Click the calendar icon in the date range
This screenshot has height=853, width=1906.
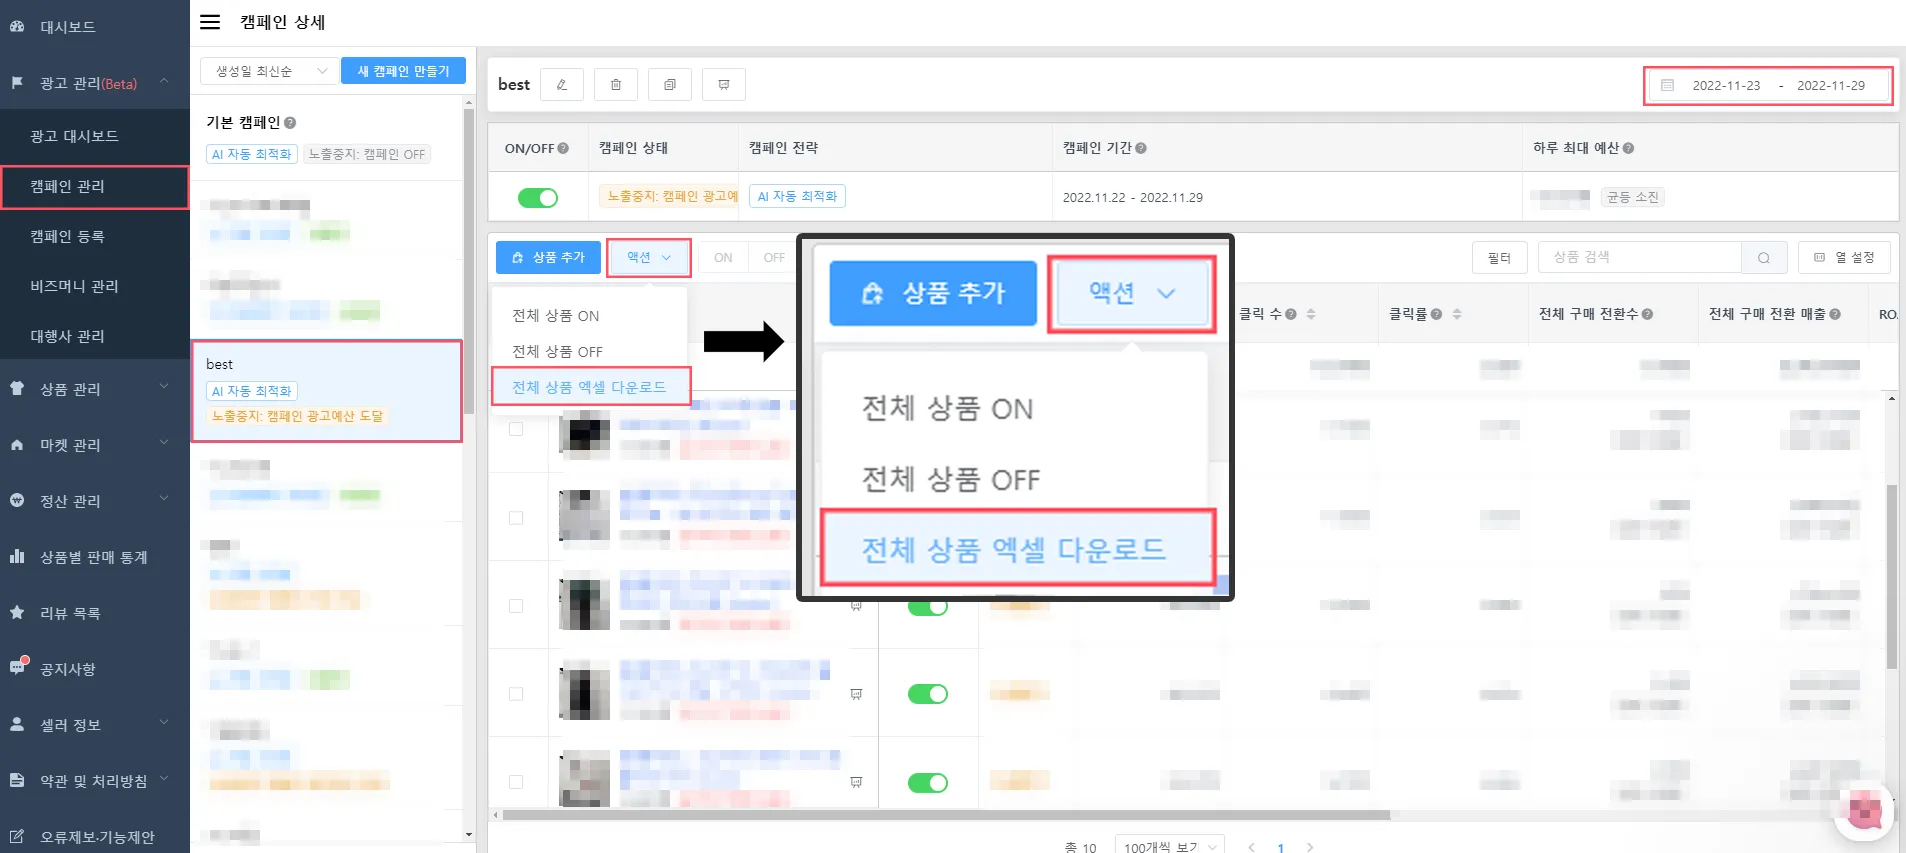pos(1668,85)
